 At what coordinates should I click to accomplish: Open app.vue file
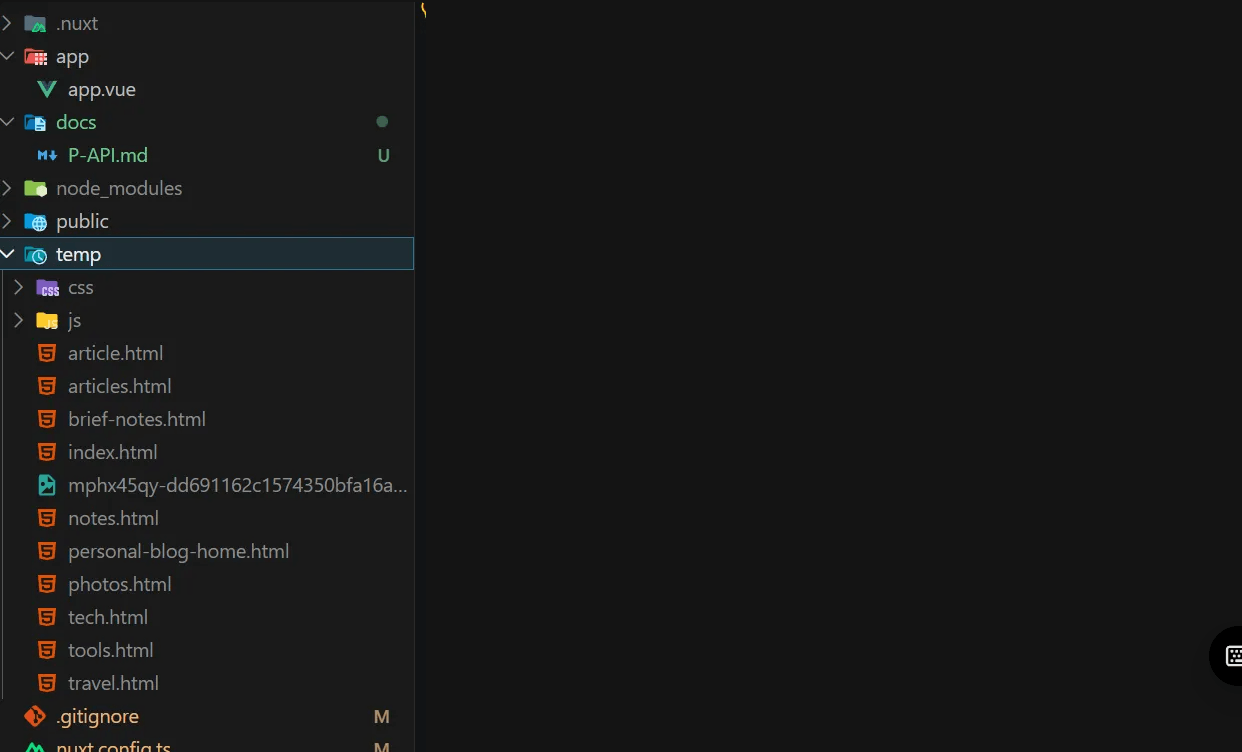(x=102, y=89)
